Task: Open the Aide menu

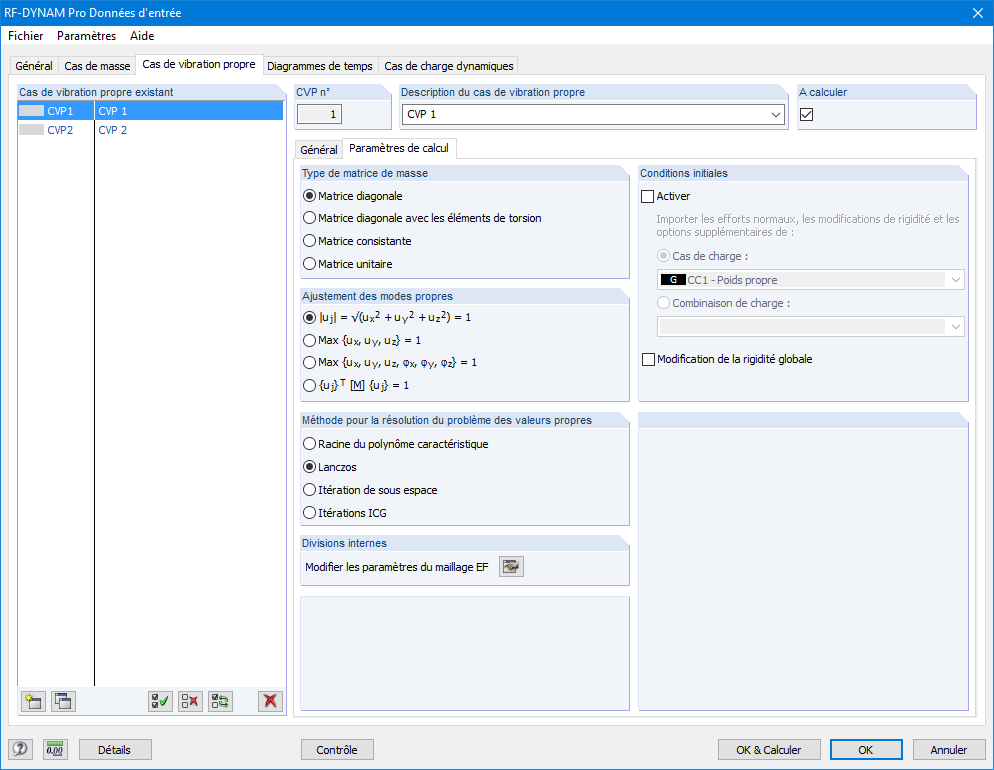Action: 142,35
